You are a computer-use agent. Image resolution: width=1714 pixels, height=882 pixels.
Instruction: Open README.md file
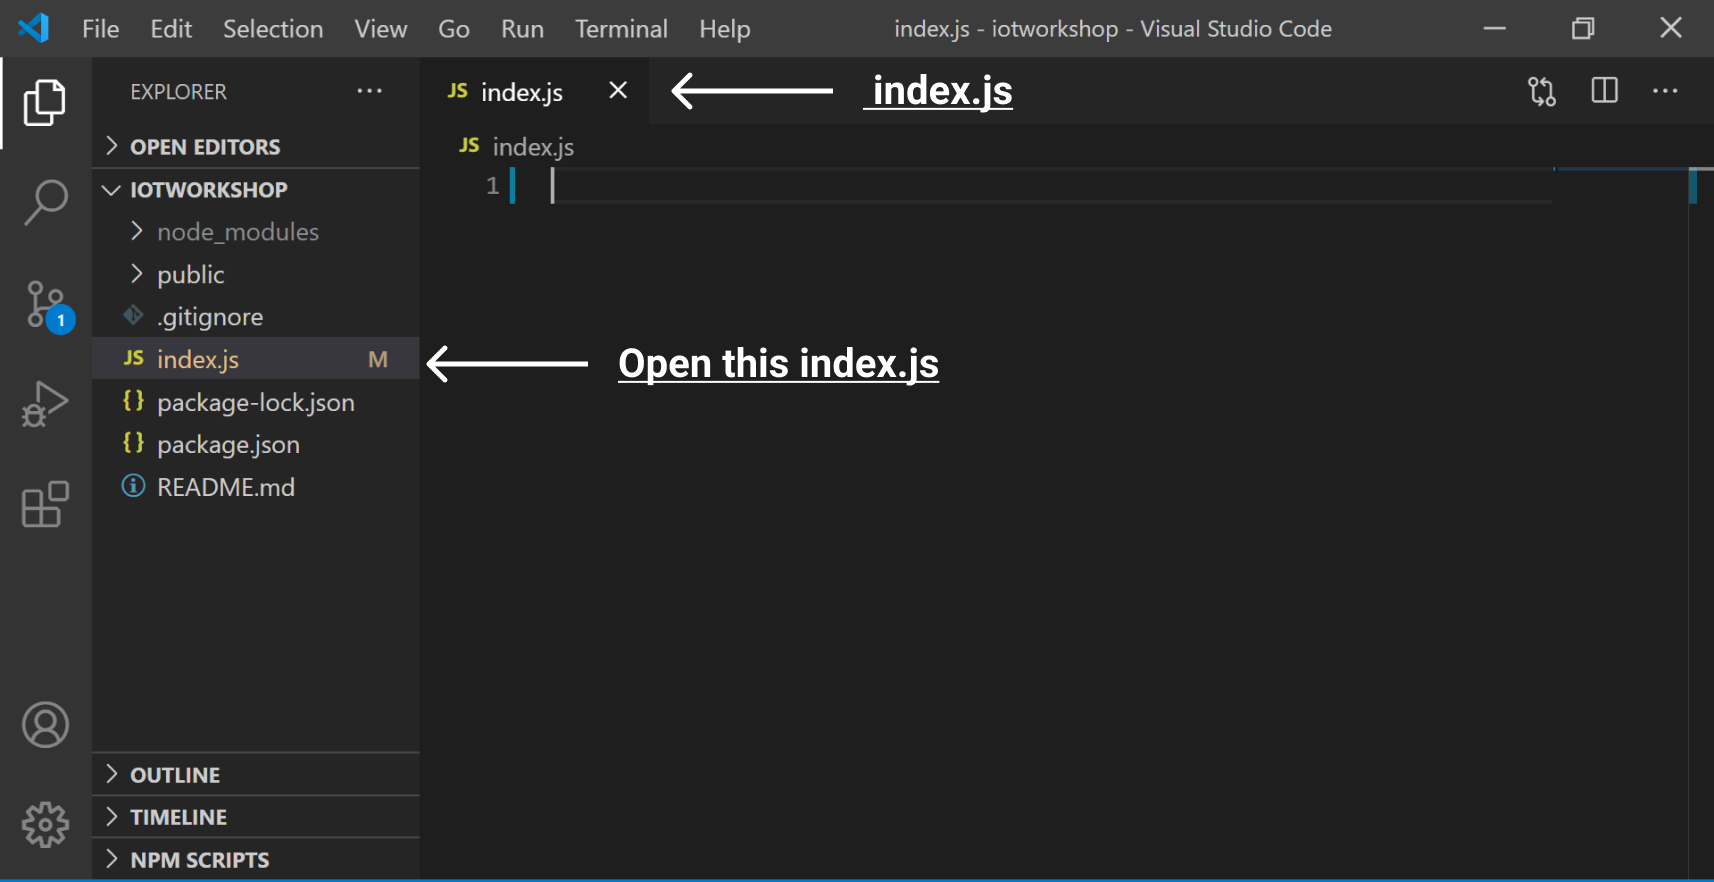coord(256,486)
